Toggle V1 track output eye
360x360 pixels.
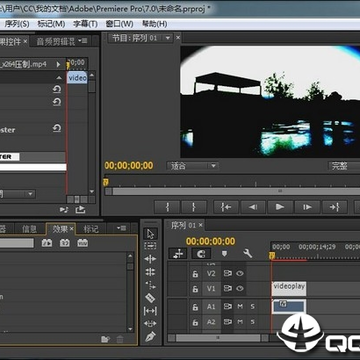click(x=240, y=288)
